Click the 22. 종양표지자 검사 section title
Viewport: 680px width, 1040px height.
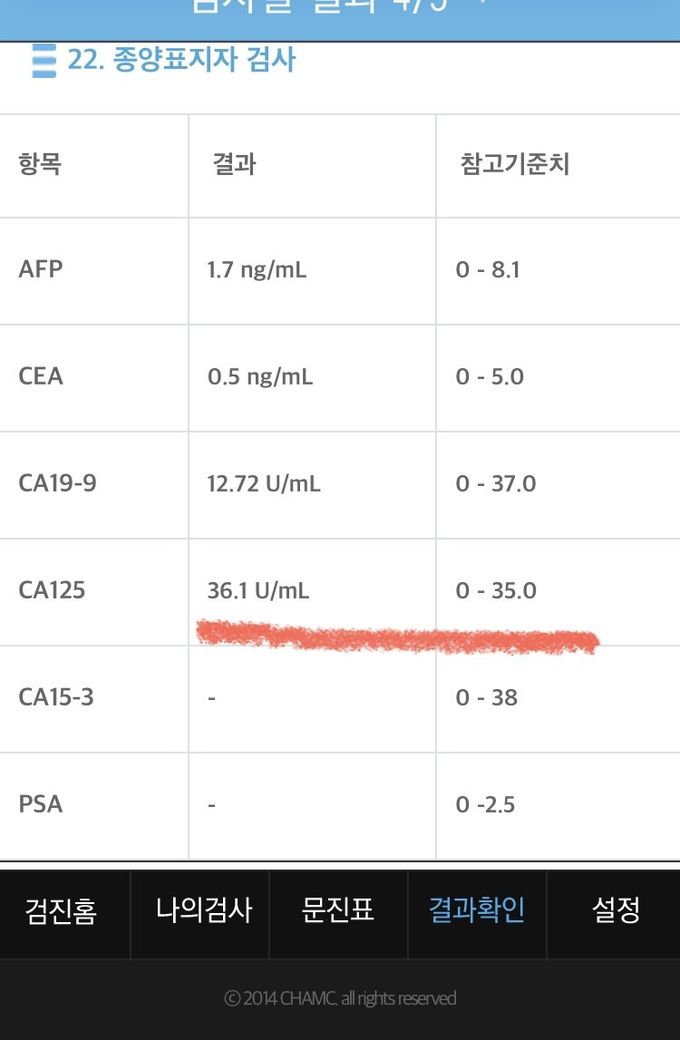pyautogui.click(x=181, y=60)
